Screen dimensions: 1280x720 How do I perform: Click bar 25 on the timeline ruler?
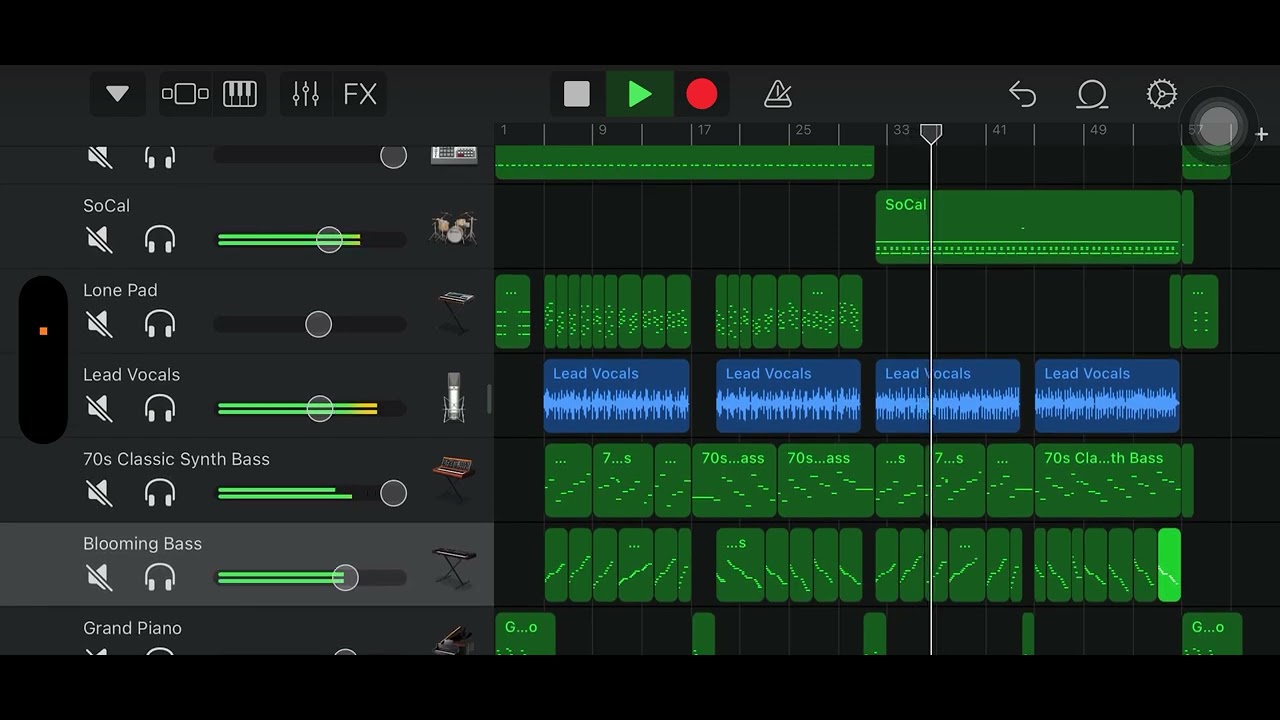coord(803,130)
